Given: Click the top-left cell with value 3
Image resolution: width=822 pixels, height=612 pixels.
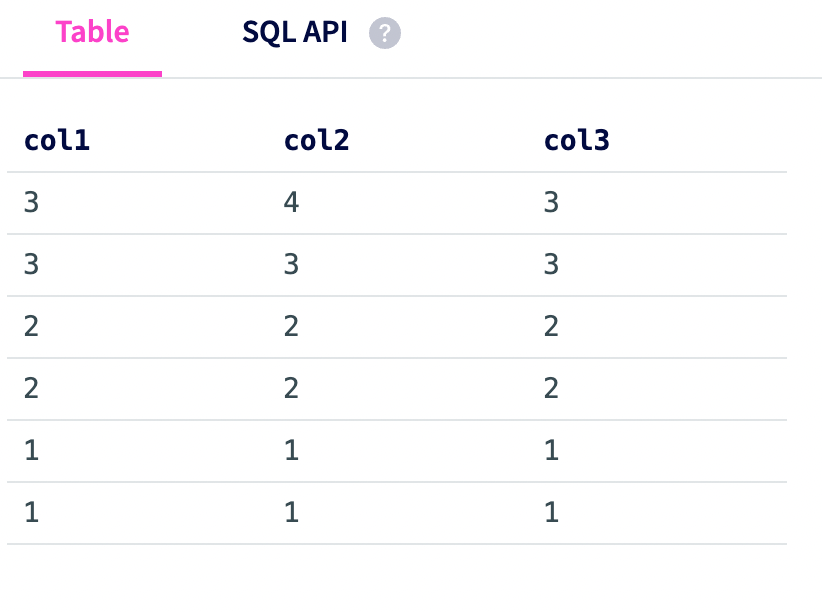Looking at the screenshot, I should coord(30,202).
